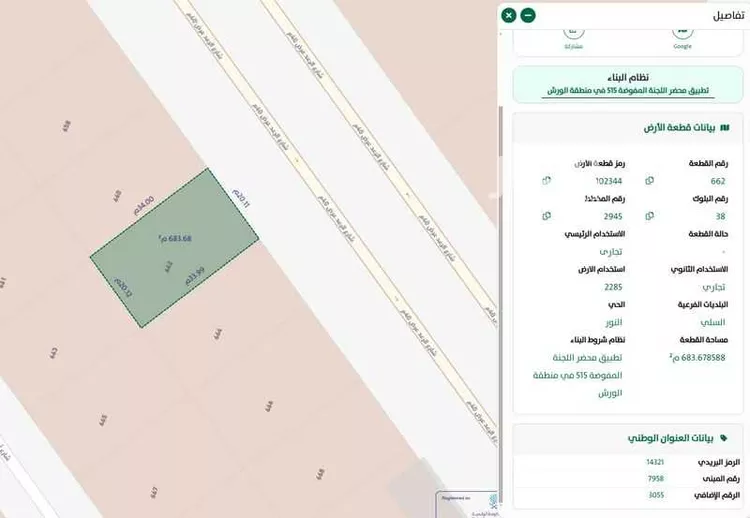Click parcel 445 on the map
The width and height of the screenshot is (750, 518).
(103, 420)
